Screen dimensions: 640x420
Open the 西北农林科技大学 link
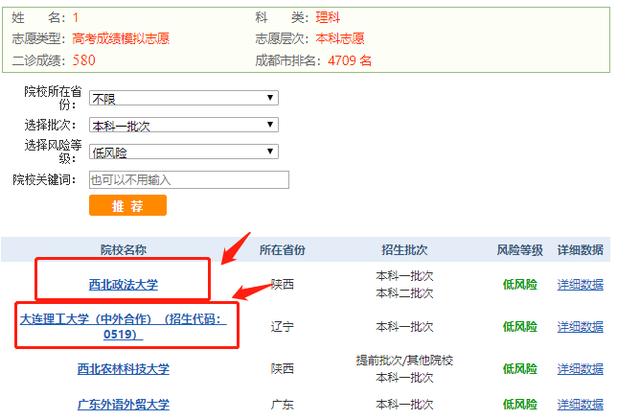pos(123,369)
